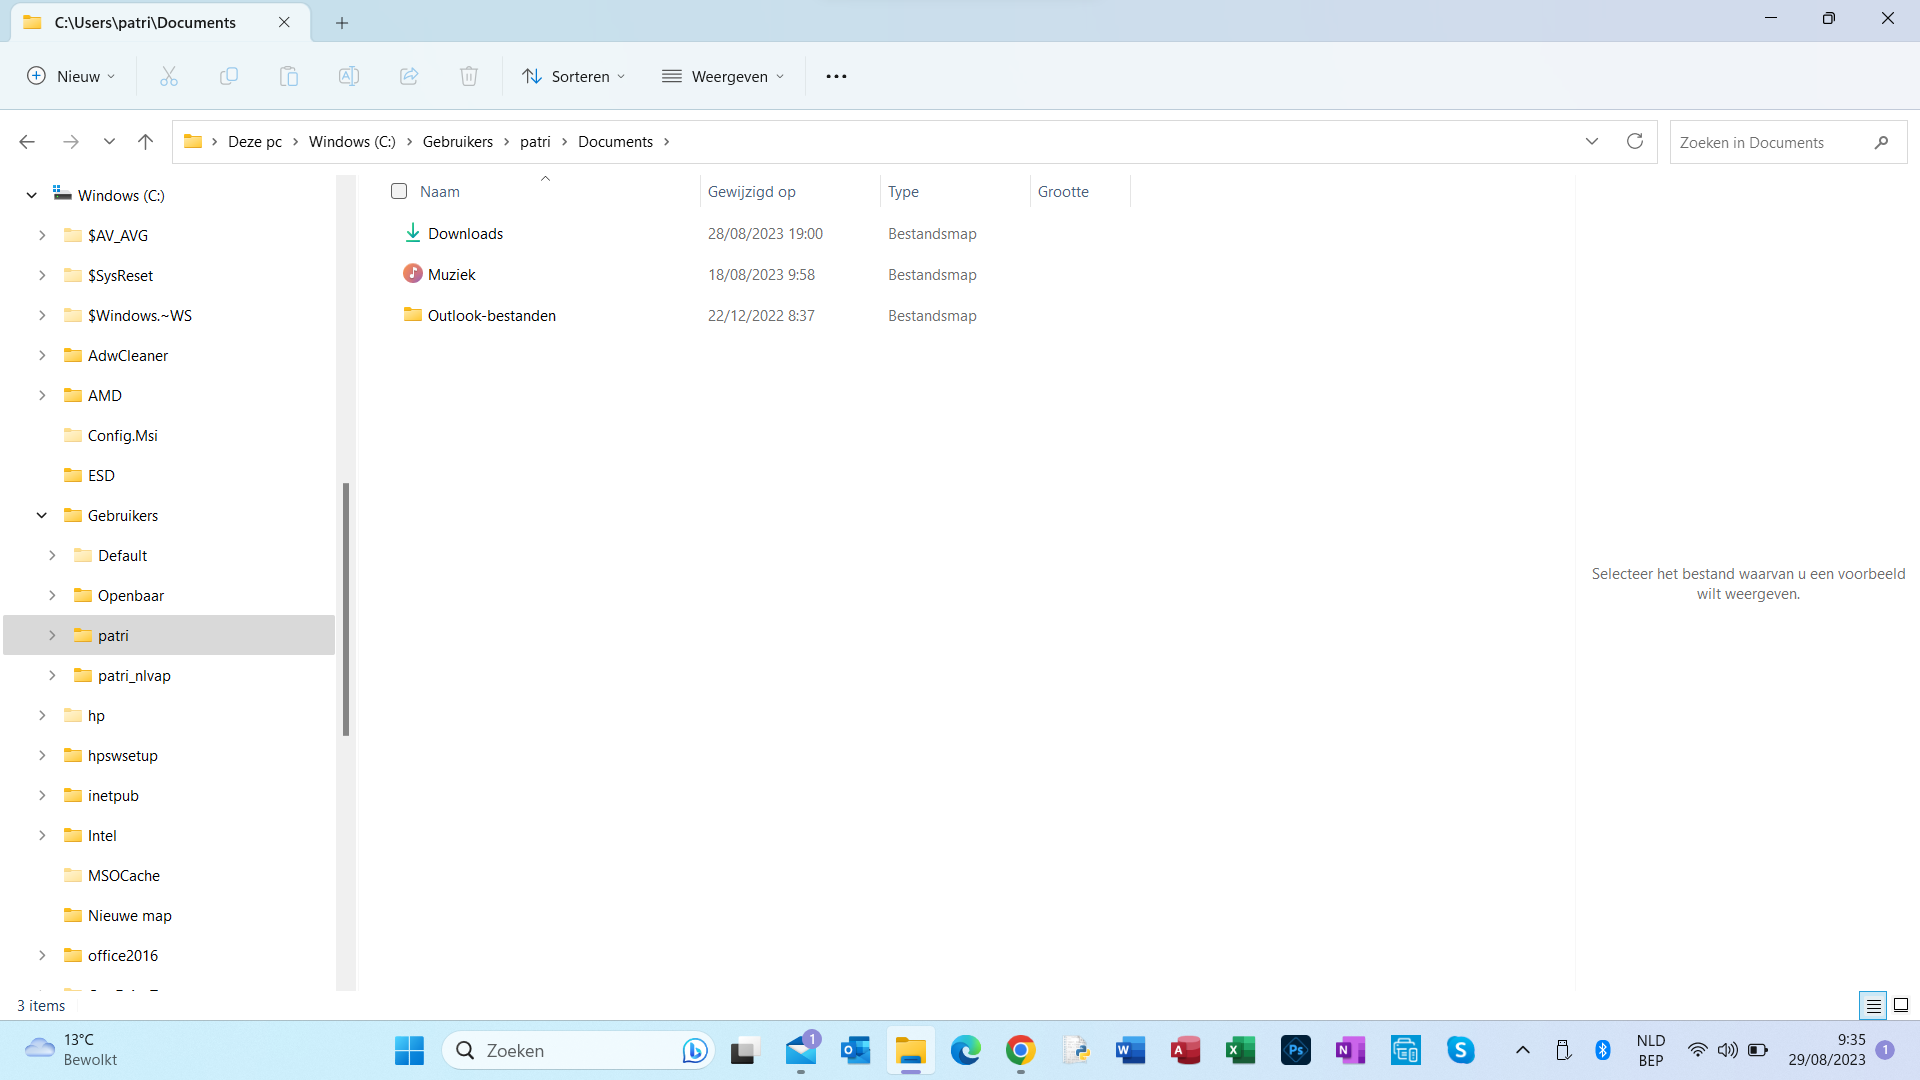Click the Delete trash bin icon
This screenshot has width=1920, height=1080.
tap(469, 76)
